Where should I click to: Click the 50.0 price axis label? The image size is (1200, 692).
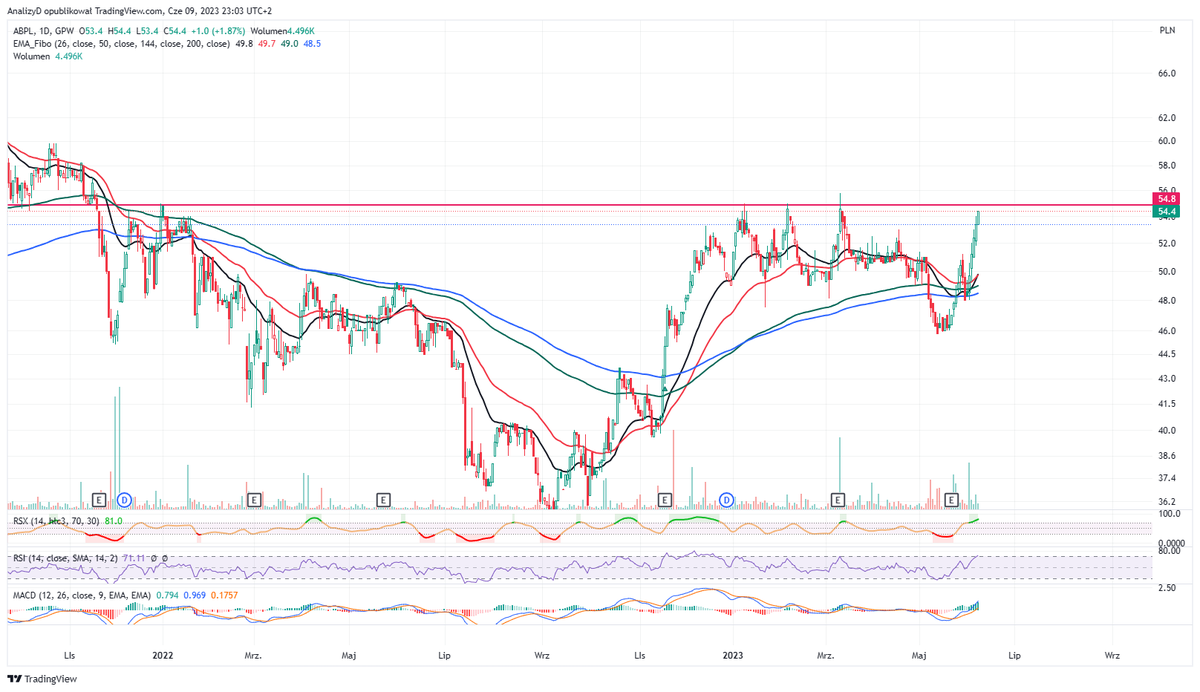(x=1166, y=271)
